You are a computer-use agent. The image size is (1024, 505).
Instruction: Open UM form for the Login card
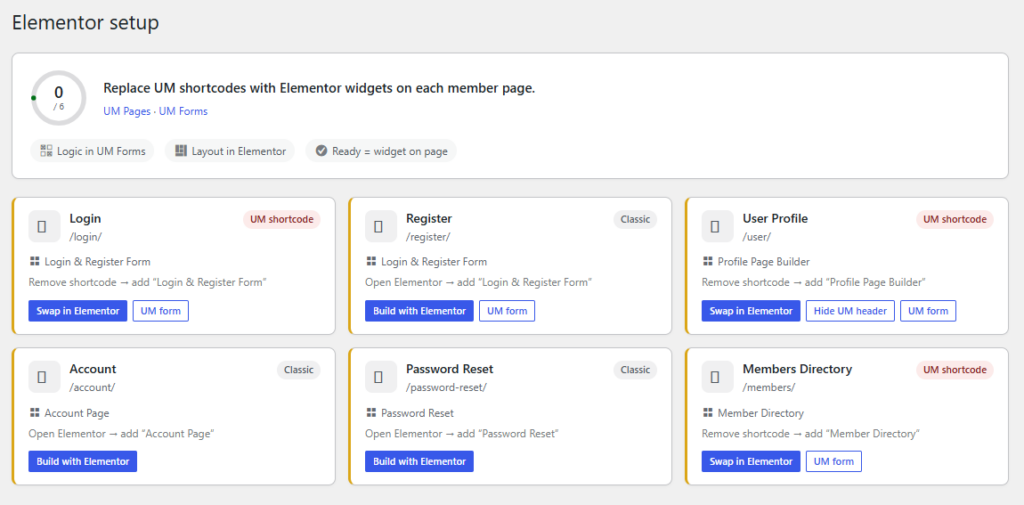(x=161, y=311)
